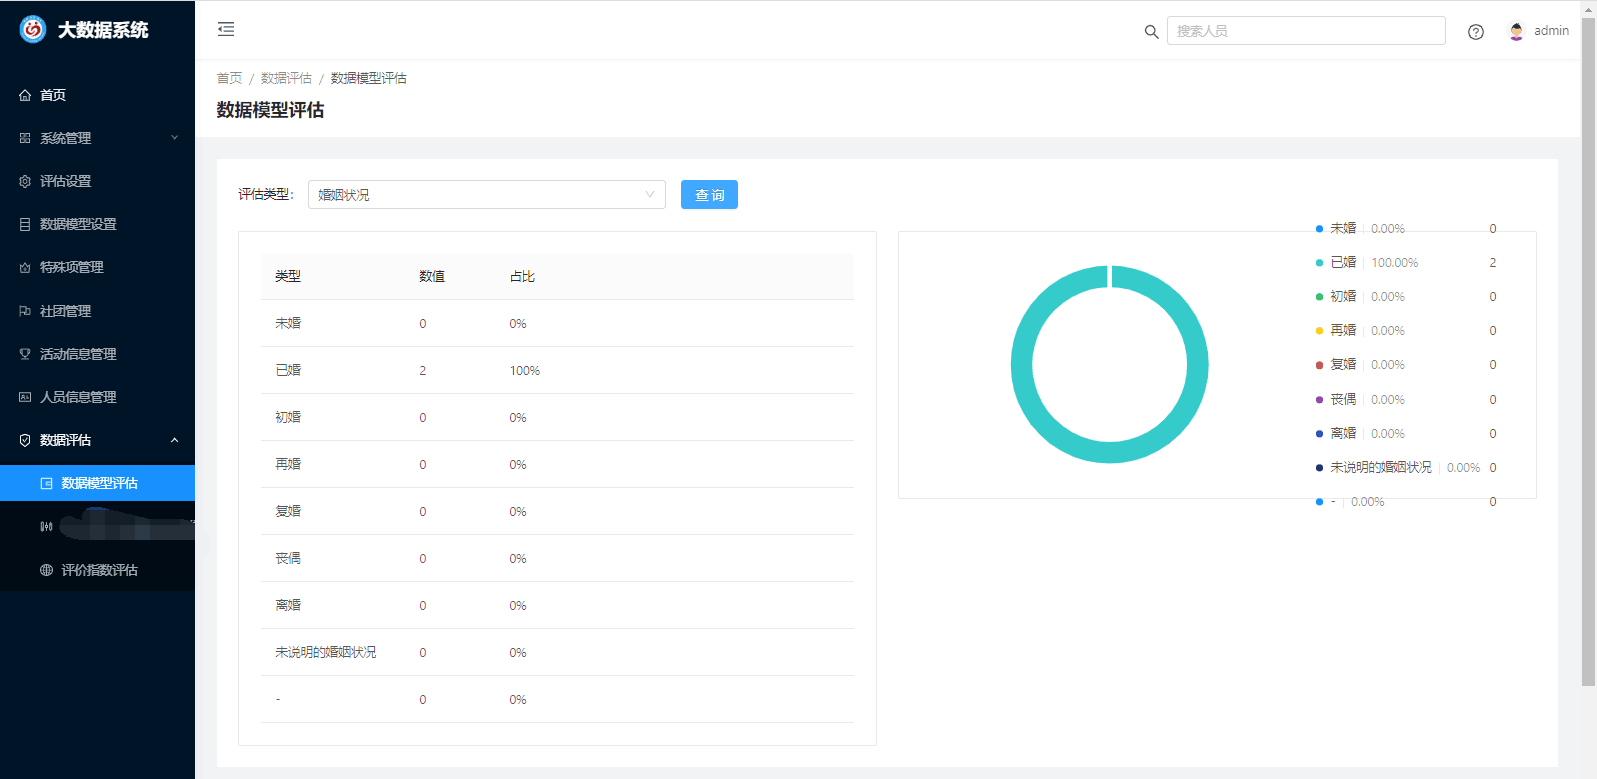Collapse the sidebar with the menu-fold icon
Screen dimensions: 1597x779
pos(226,30)
